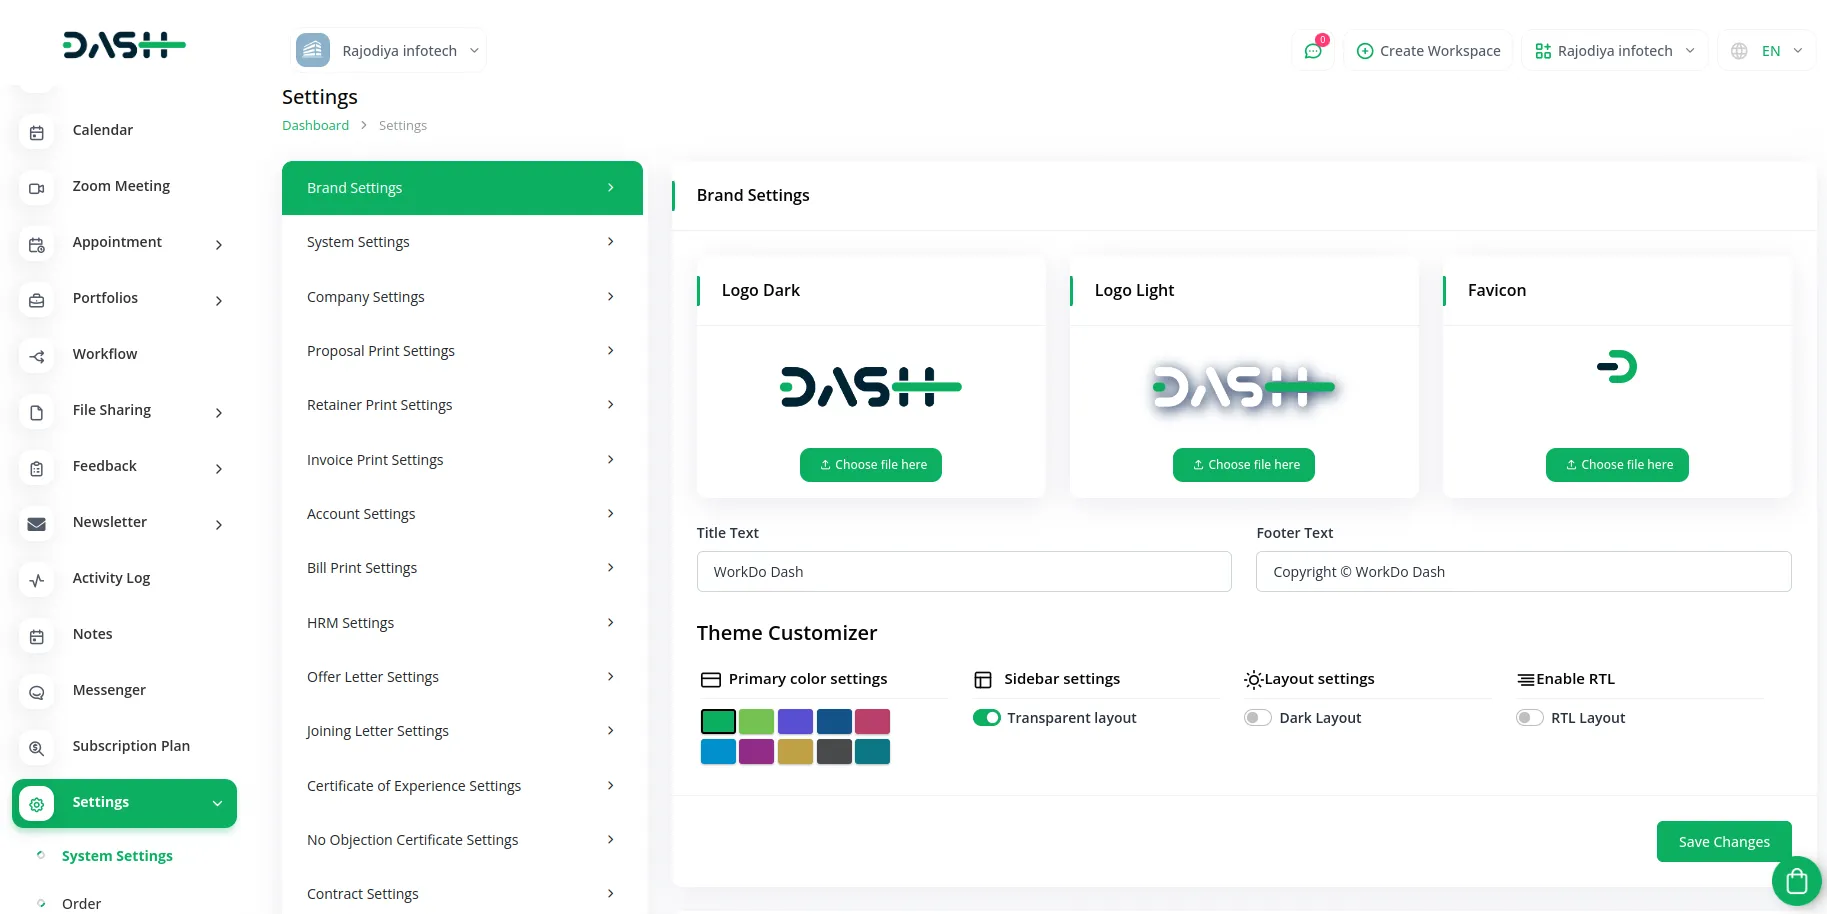Navigate back using the Dashboard breadcrumb link

point(315,125)
